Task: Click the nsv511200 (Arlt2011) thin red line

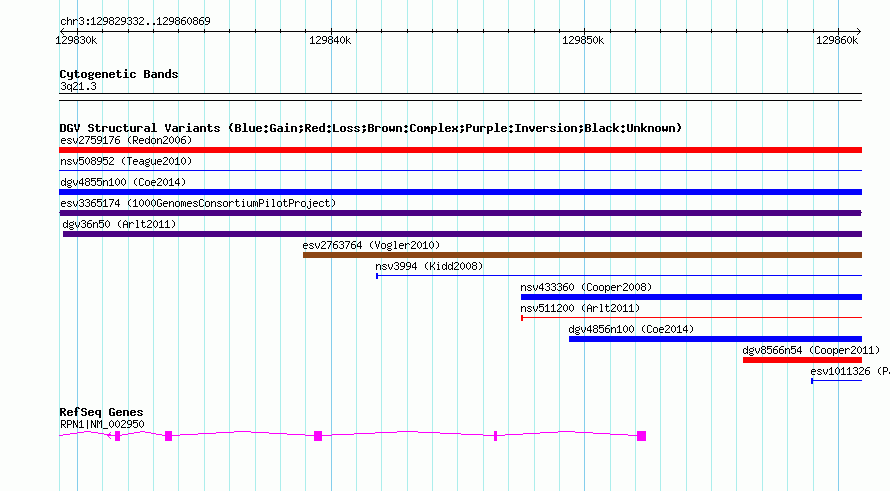Action: [691, 318]
